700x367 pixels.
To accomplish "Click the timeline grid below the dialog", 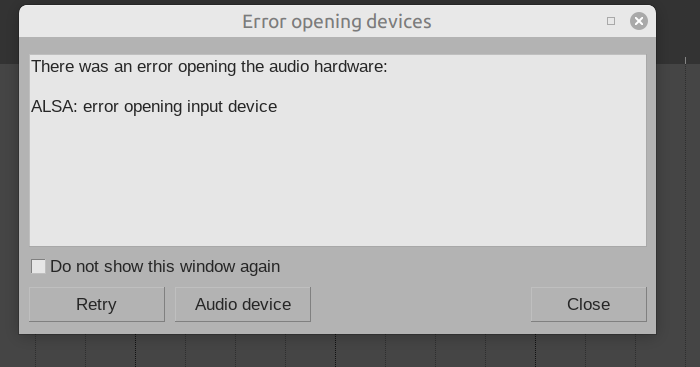I will point(338,351).
